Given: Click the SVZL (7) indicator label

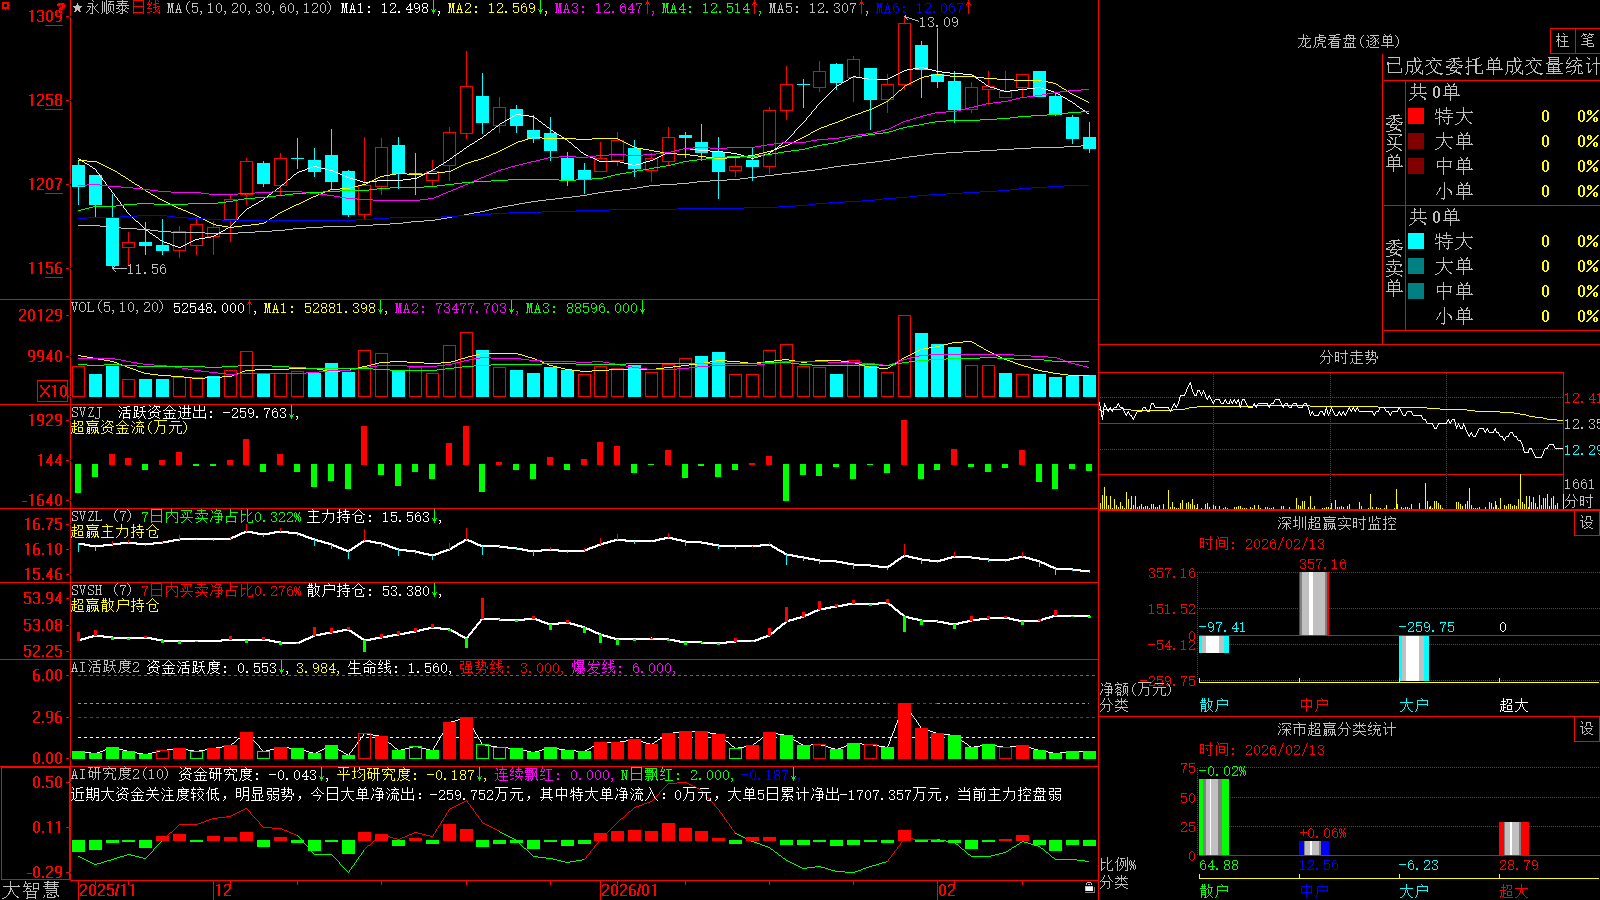Looking at the screenshot, I should [x=101, y=517].
